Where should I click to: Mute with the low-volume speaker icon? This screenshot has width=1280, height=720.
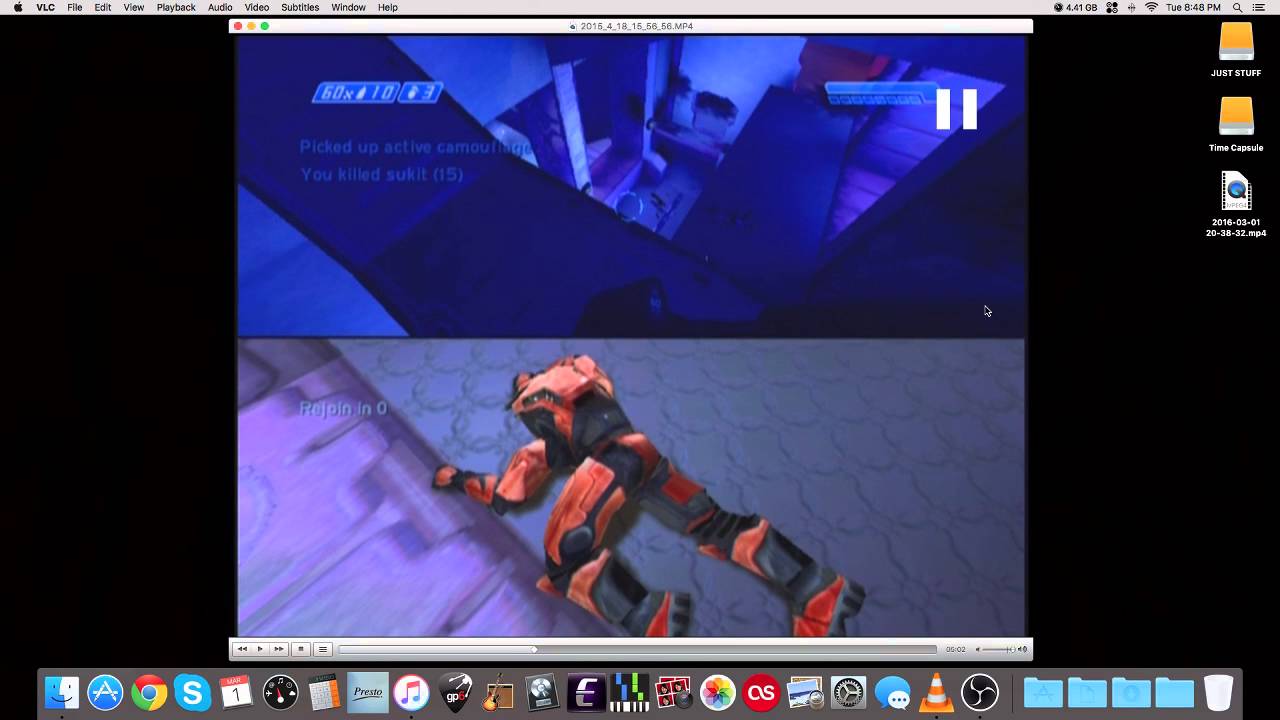click(x=978, y=649)
